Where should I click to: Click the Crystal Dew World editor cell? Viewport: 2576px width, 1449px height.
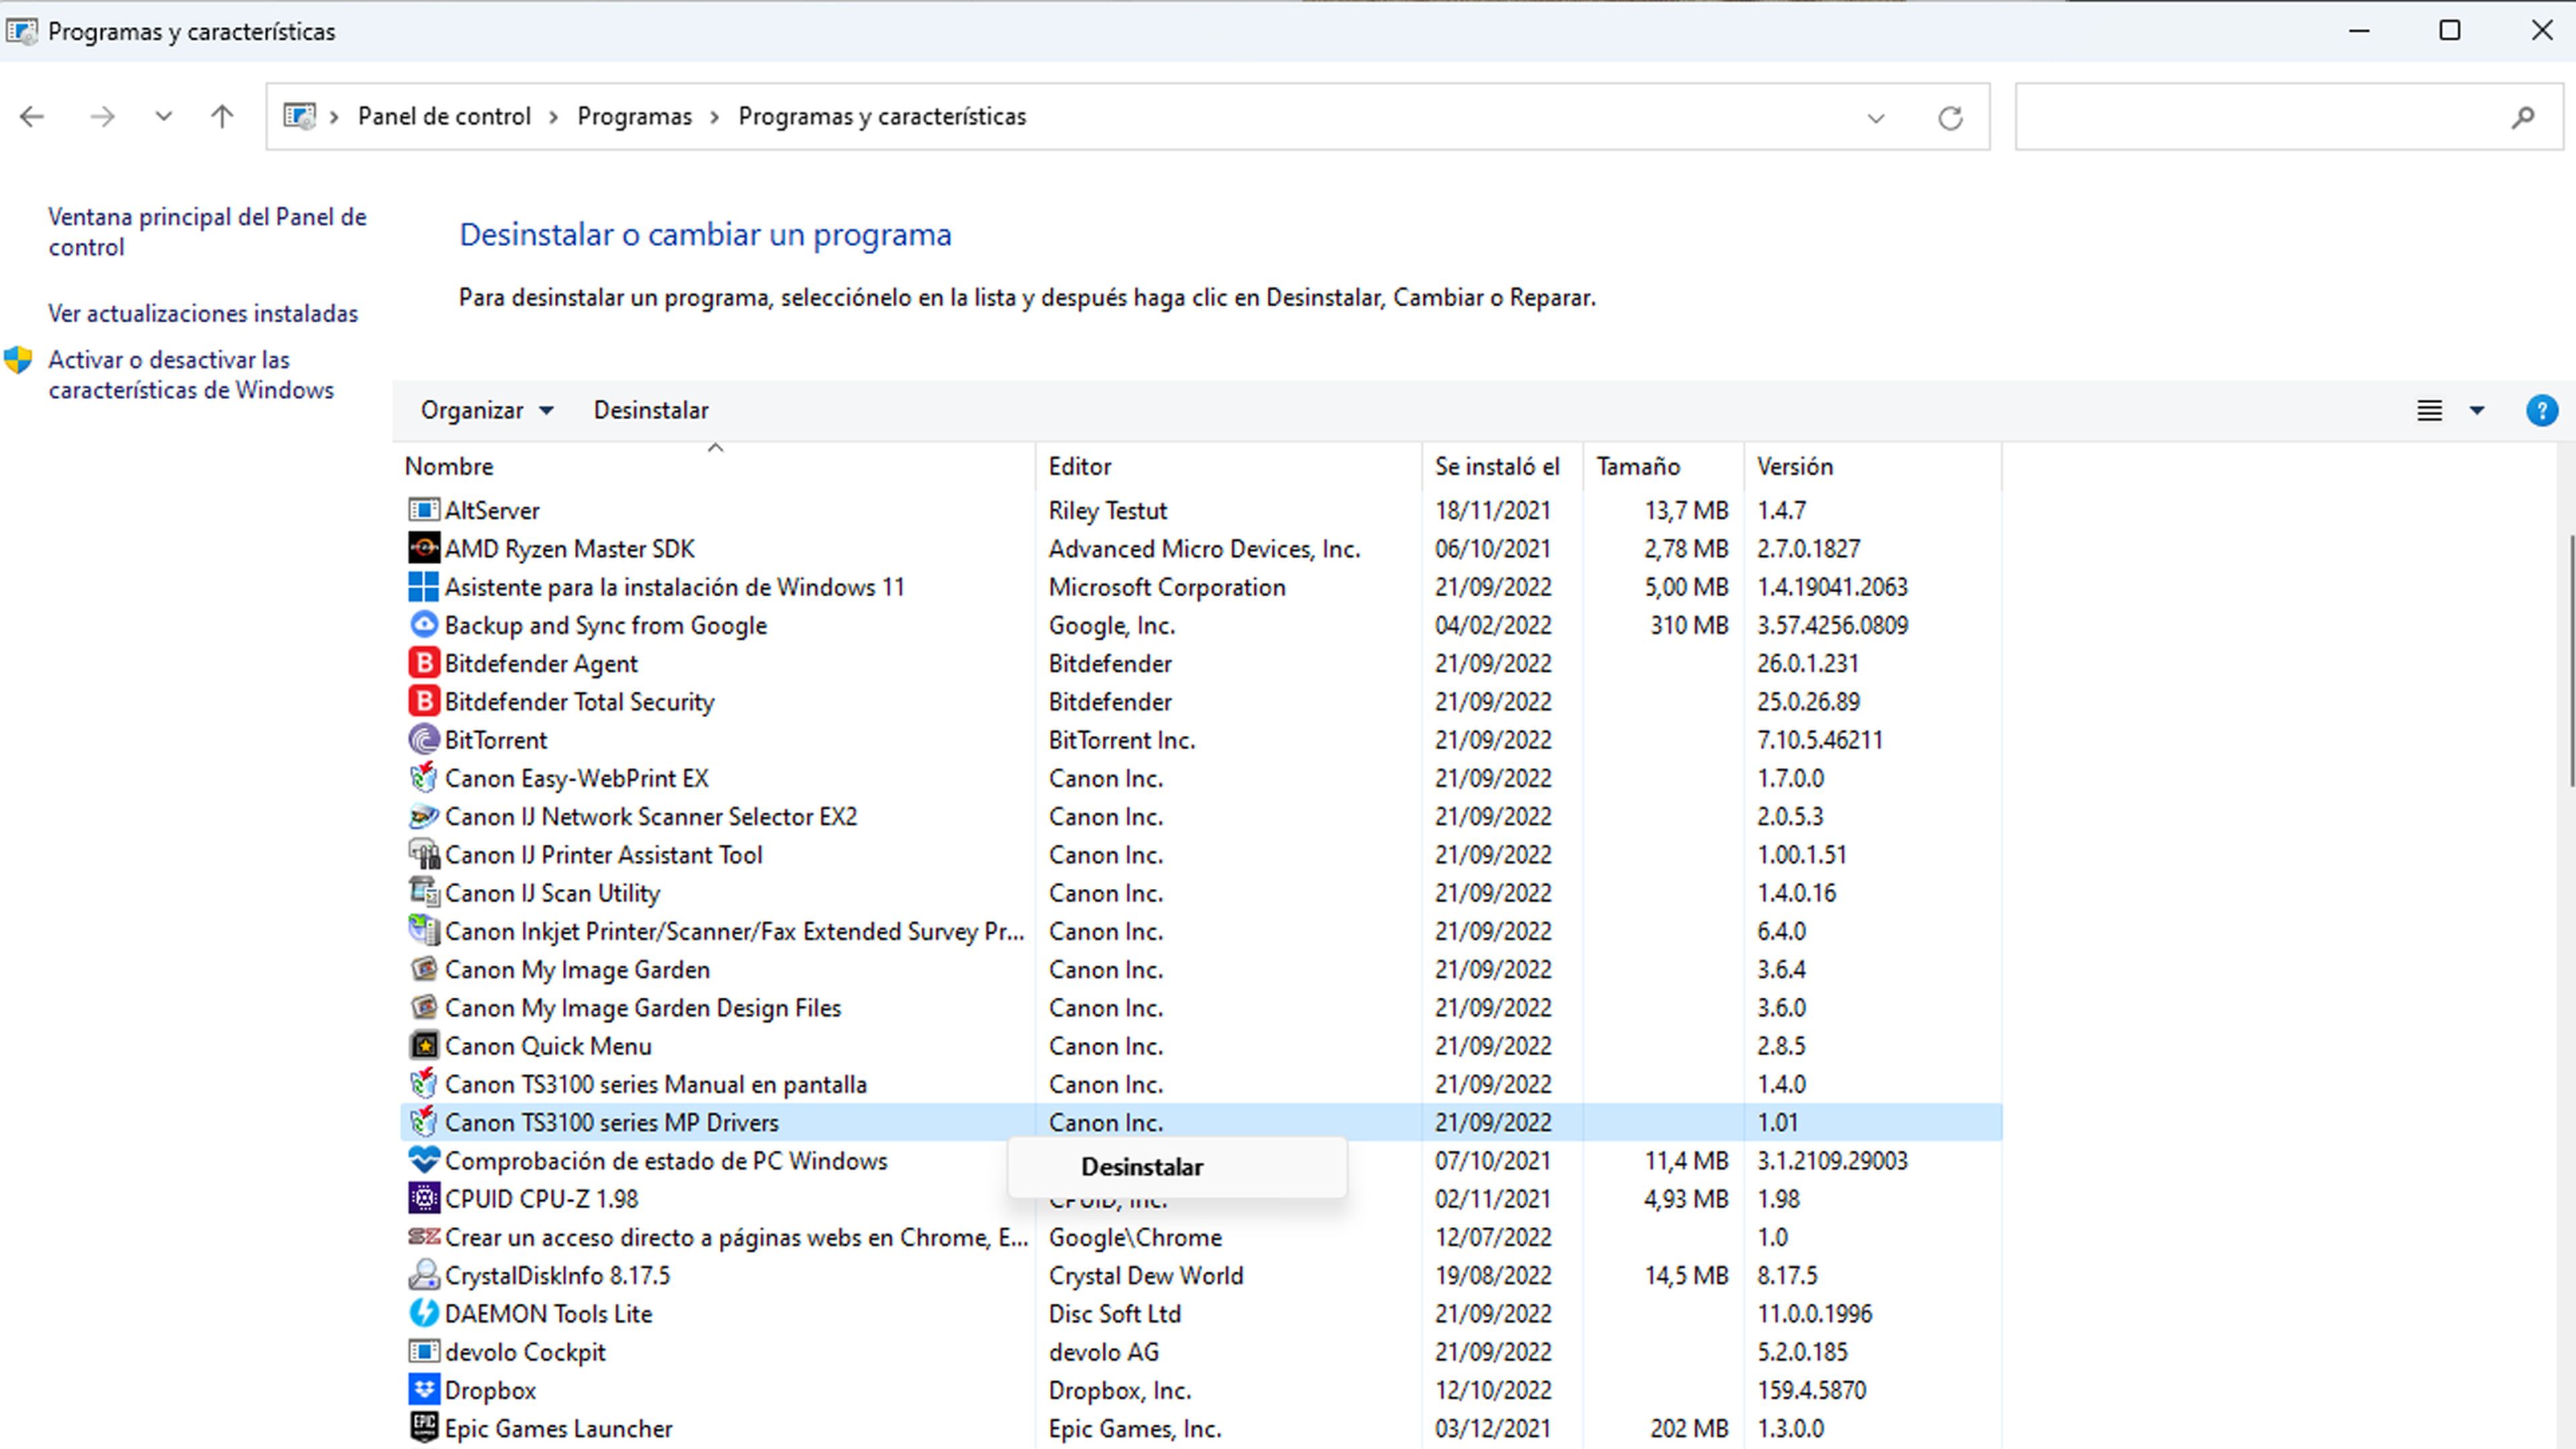pos(1145,1275)
